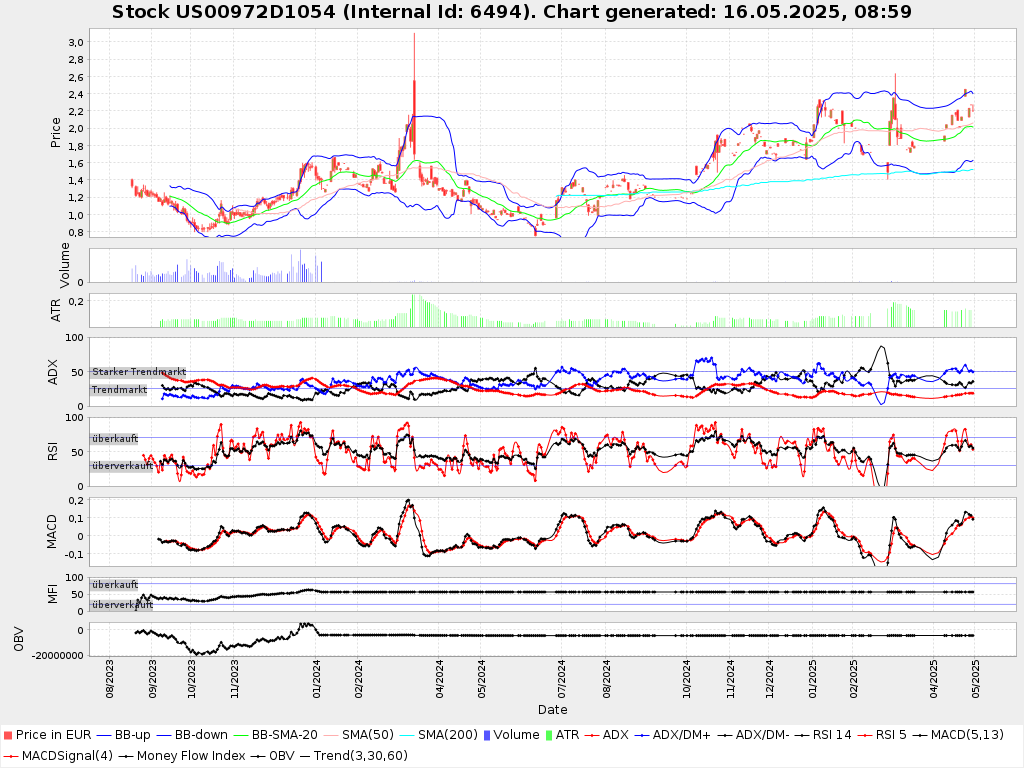Click the Starker Trendmarkt annotation
This screenshot has height=768, width=1024.
139,372
